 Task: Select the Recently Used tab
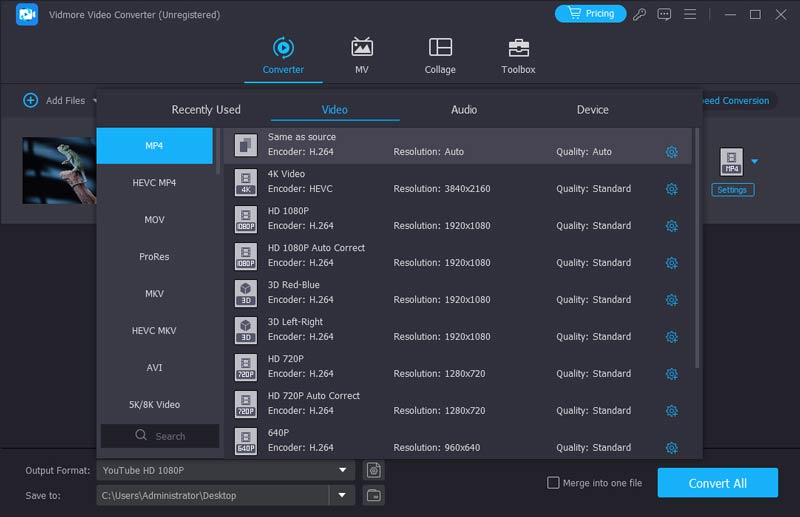click(x=206, y=110)
